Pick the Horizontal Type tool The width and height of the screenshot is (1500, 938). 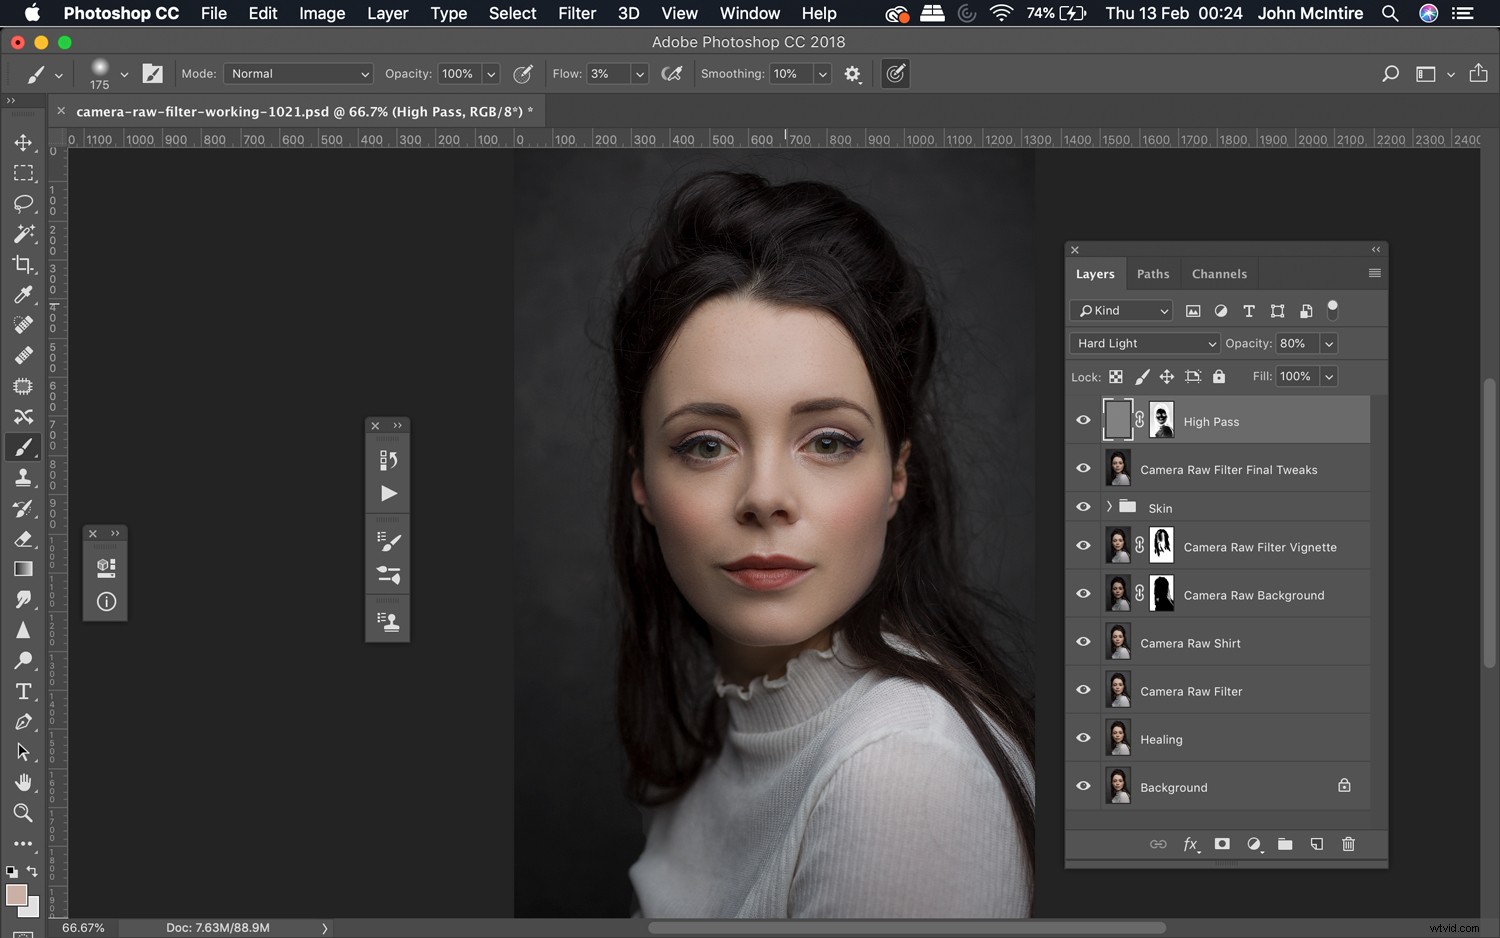[24, 690]
